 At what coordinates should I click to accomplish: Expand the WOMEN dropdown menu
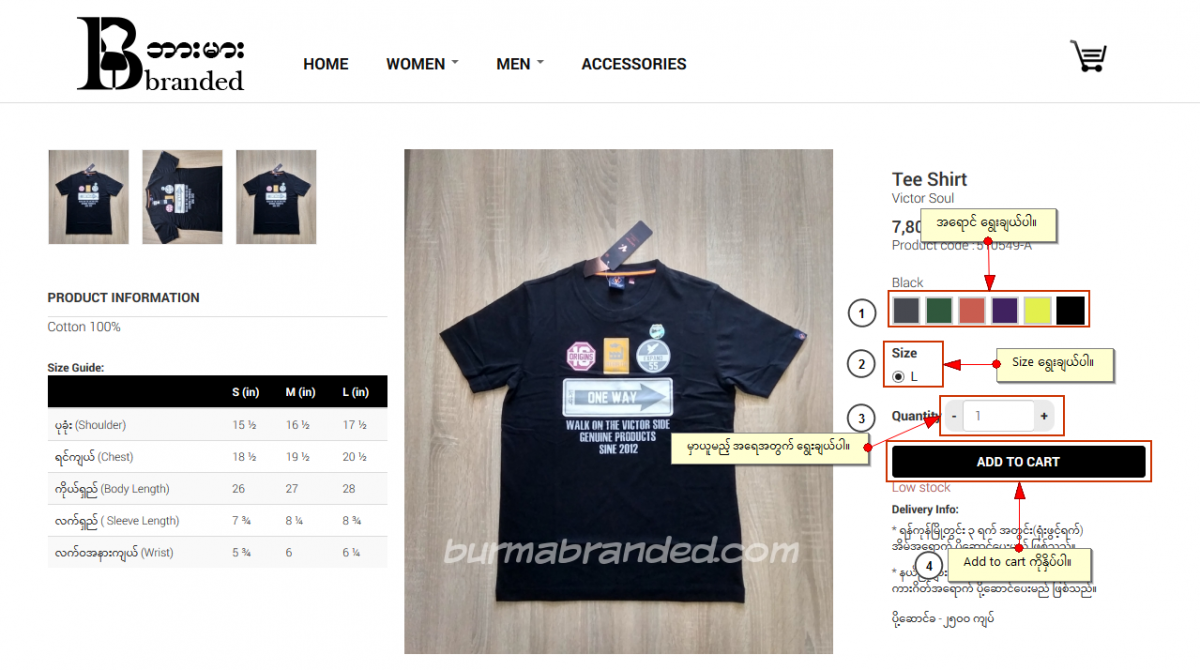point(422,64)
